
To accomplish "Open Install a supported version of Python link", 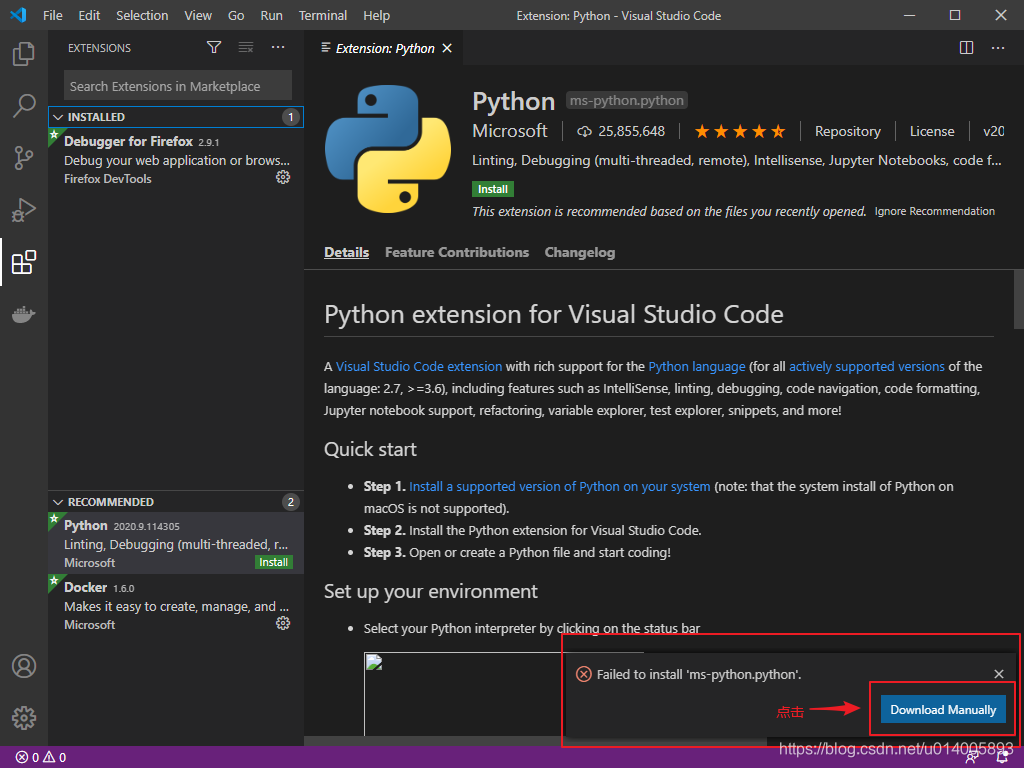I will 560,487.
